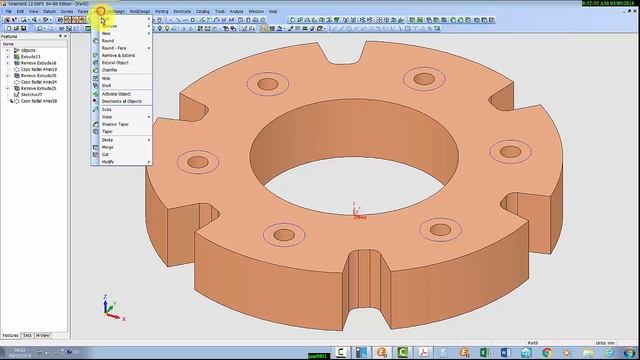Open the File menu
640x360 pixels.
click(x=9, y=11)
